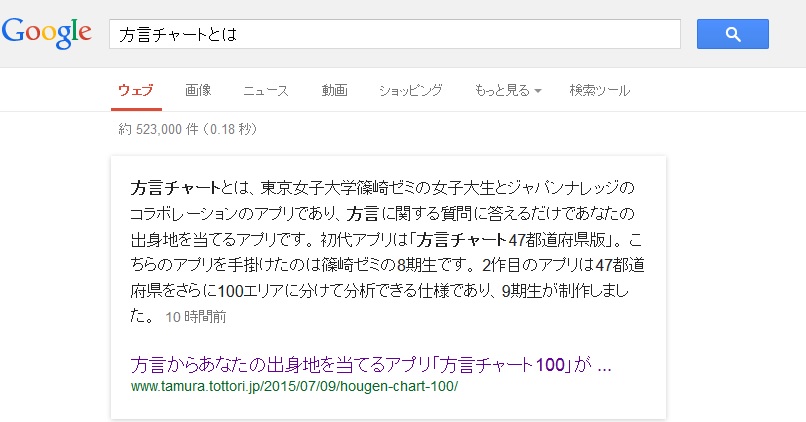806x422 pixels.
Task: Click the snippet line starting with コラボレーションのアプリ
Action: click(382, 213)
